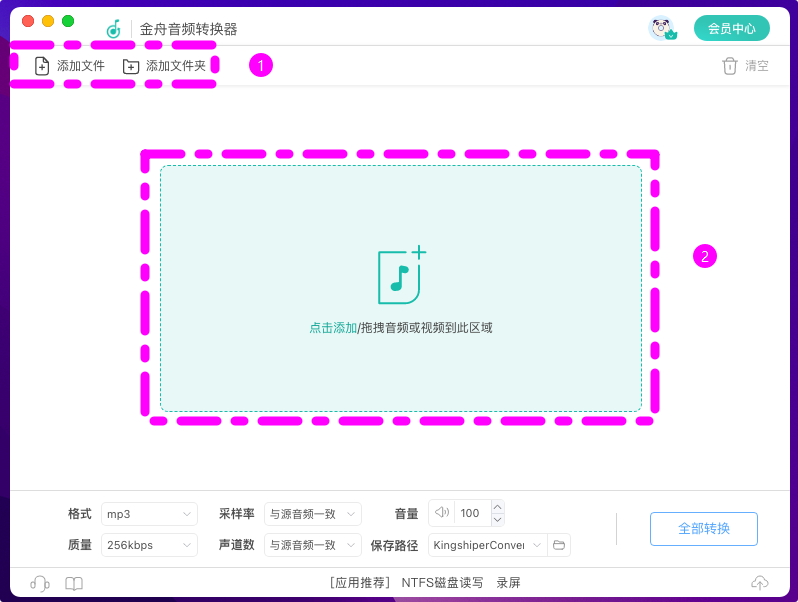Click the 清空 text label
The height and width of the screenshot is (602, 798).
pyautogui.click(x=757, y=66)
